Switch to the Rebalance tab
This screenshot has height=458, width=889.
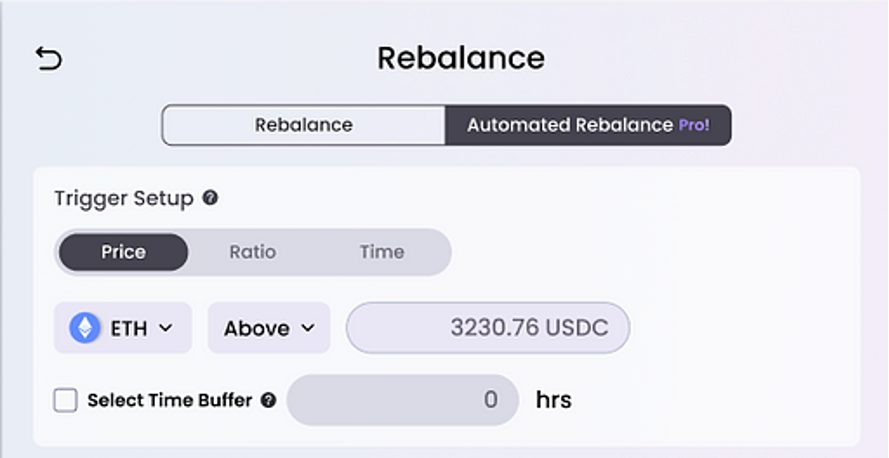point(304,125)
